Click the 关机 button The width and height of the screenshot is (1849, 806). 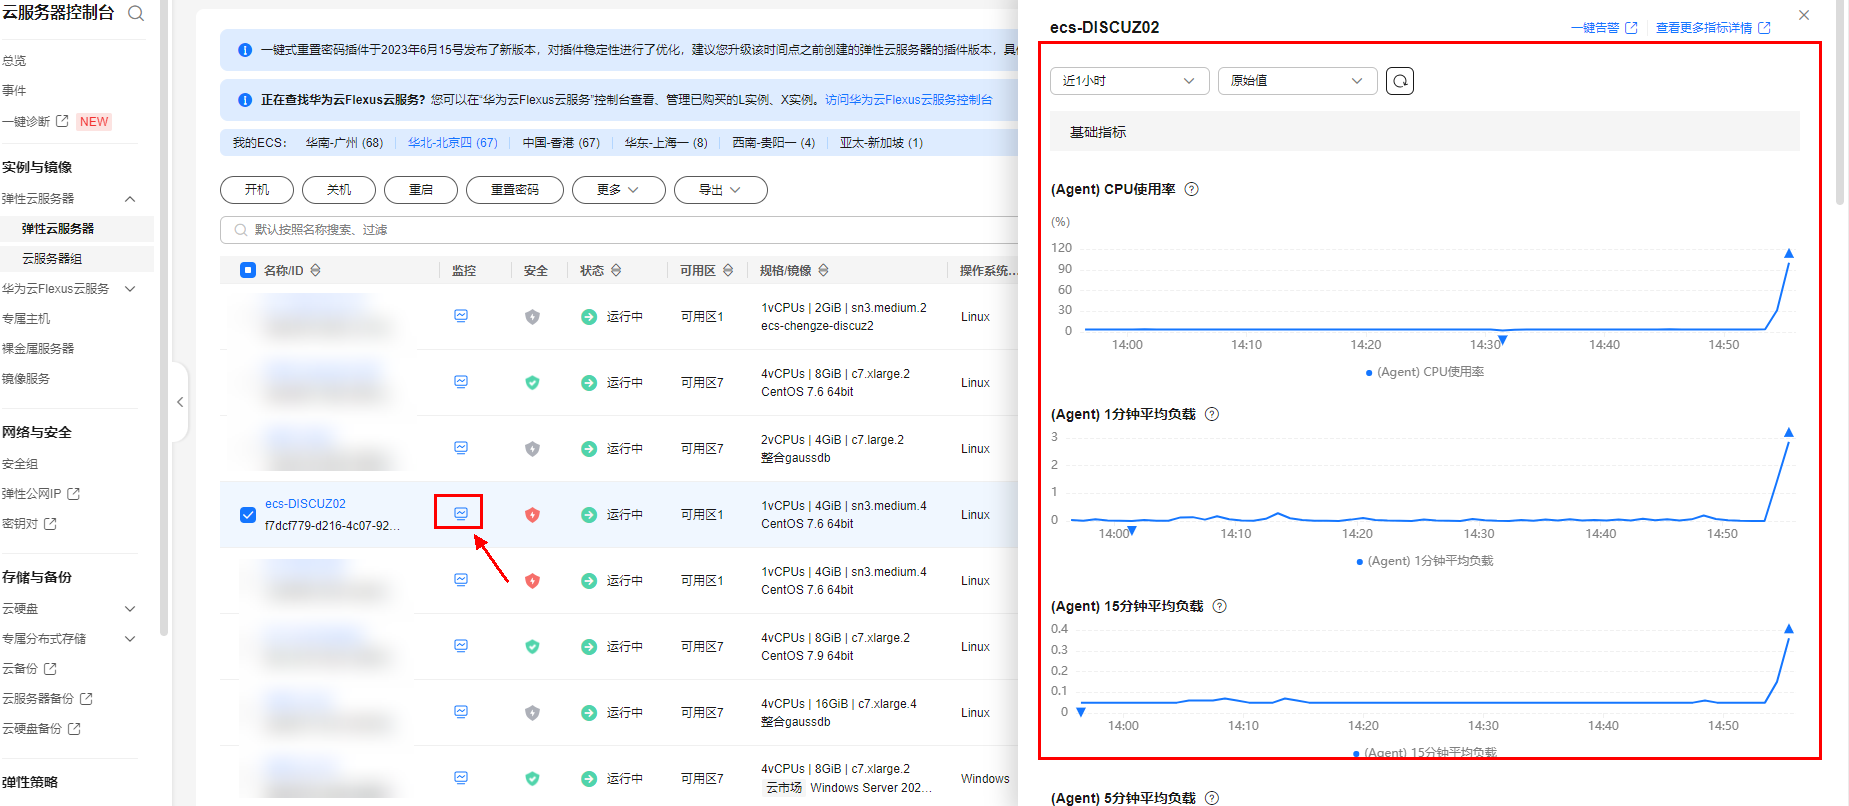pyautogui.click(x=339, y=190)
